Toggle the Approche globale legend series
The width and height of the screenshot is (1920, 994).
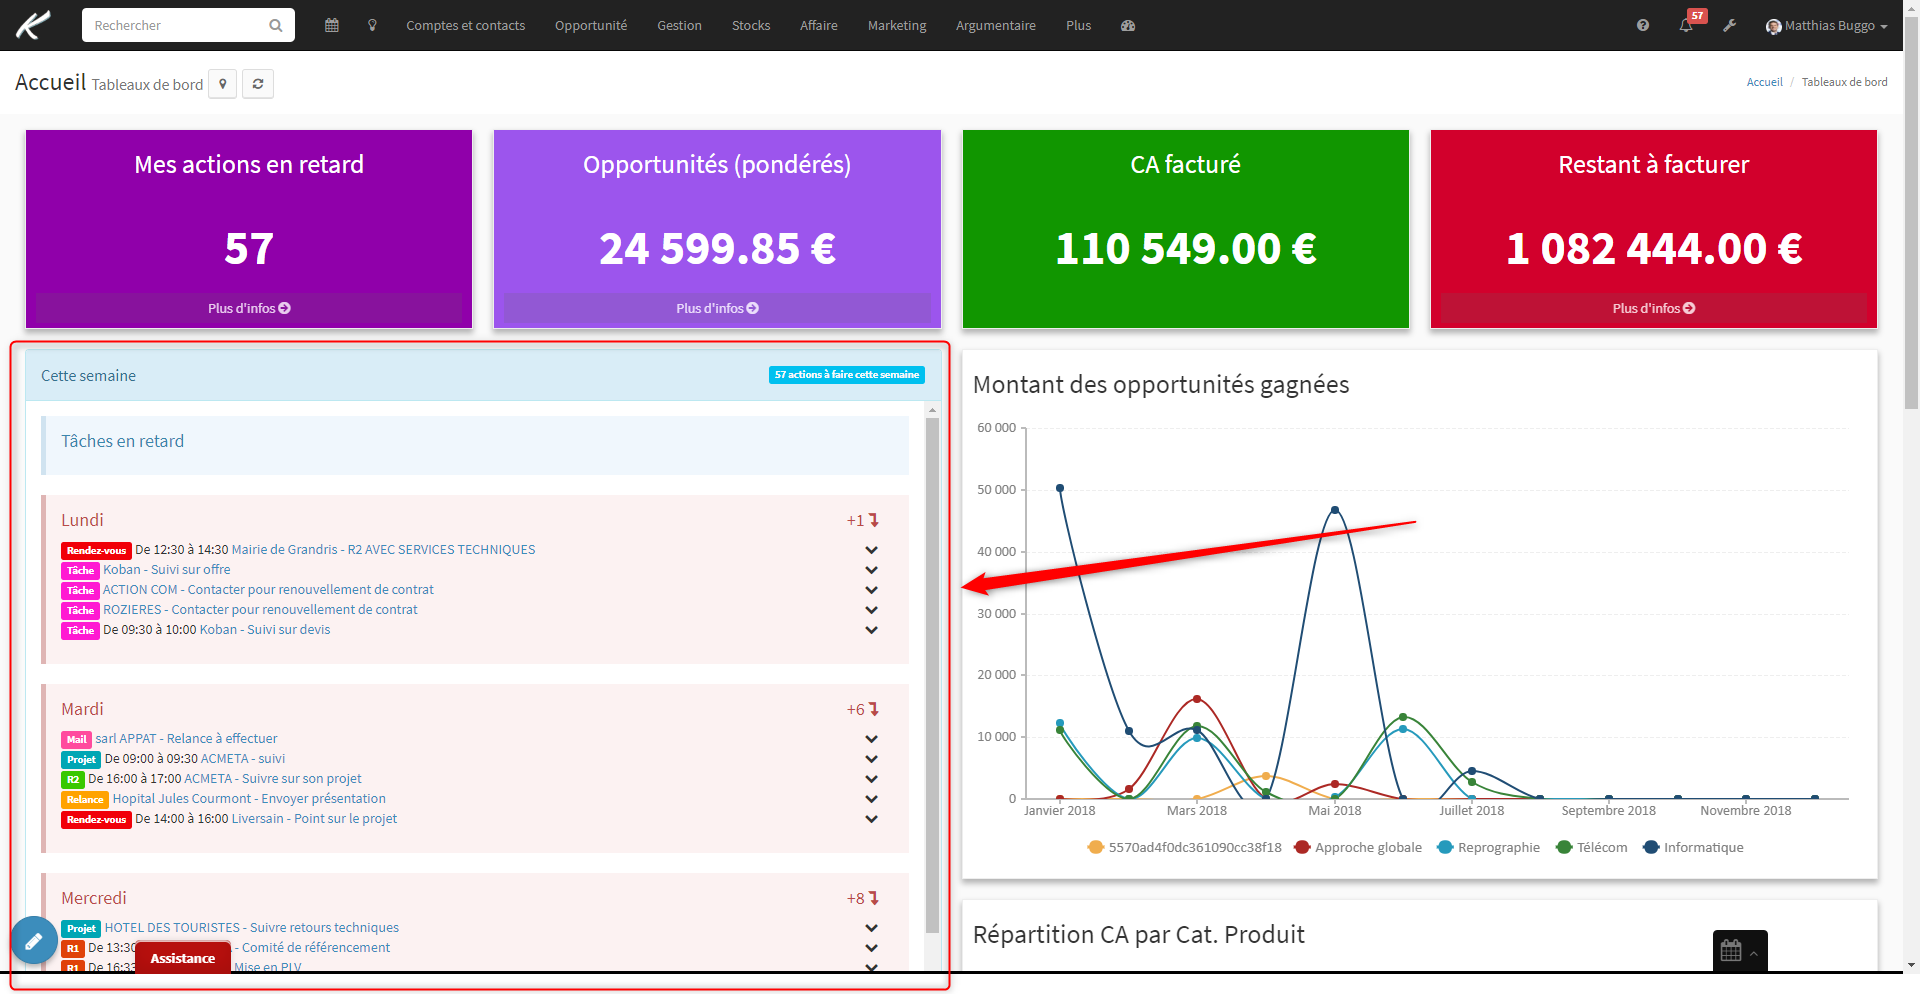click(1358, 847)
